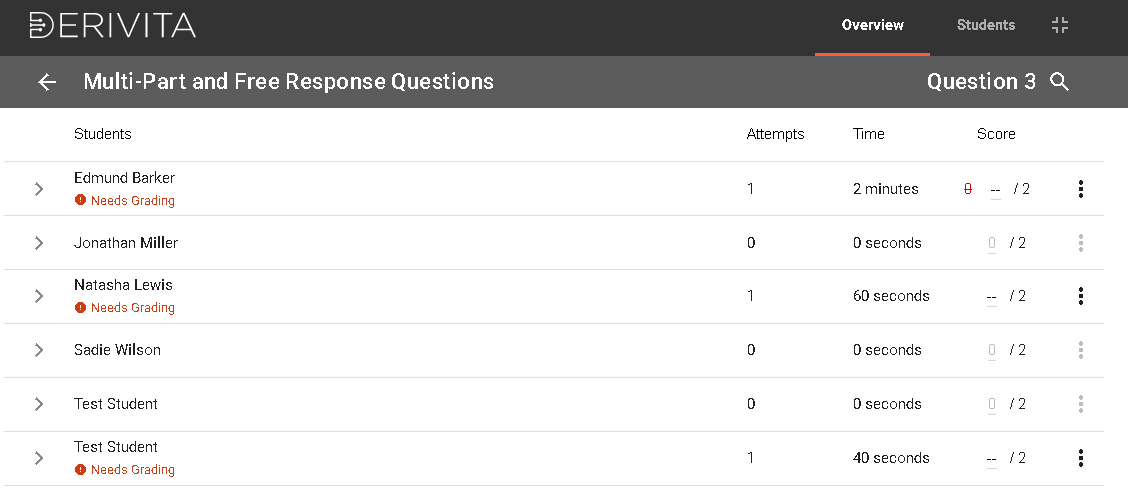
Task: Expand Sadie Wilson's row
Action: tap(39, 350)
